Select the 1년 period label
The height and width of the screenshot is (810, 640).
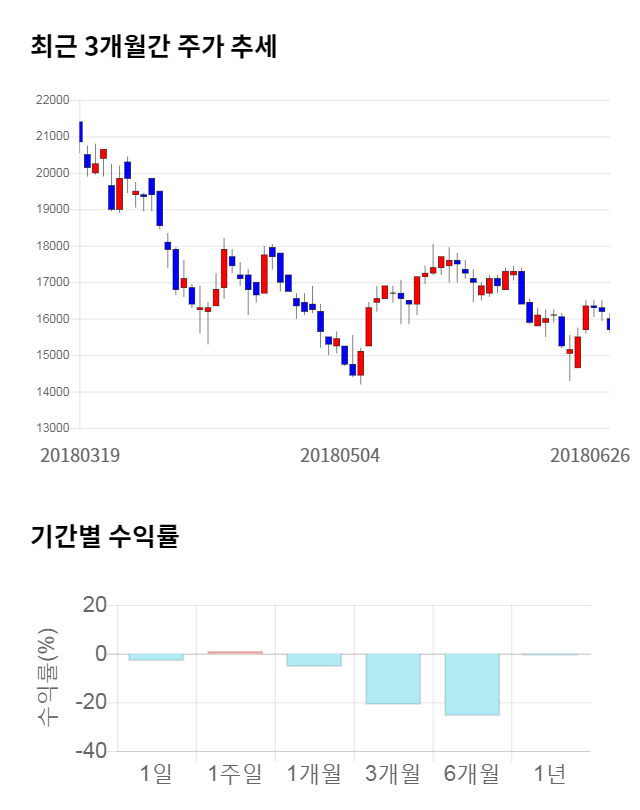[550, 774]
